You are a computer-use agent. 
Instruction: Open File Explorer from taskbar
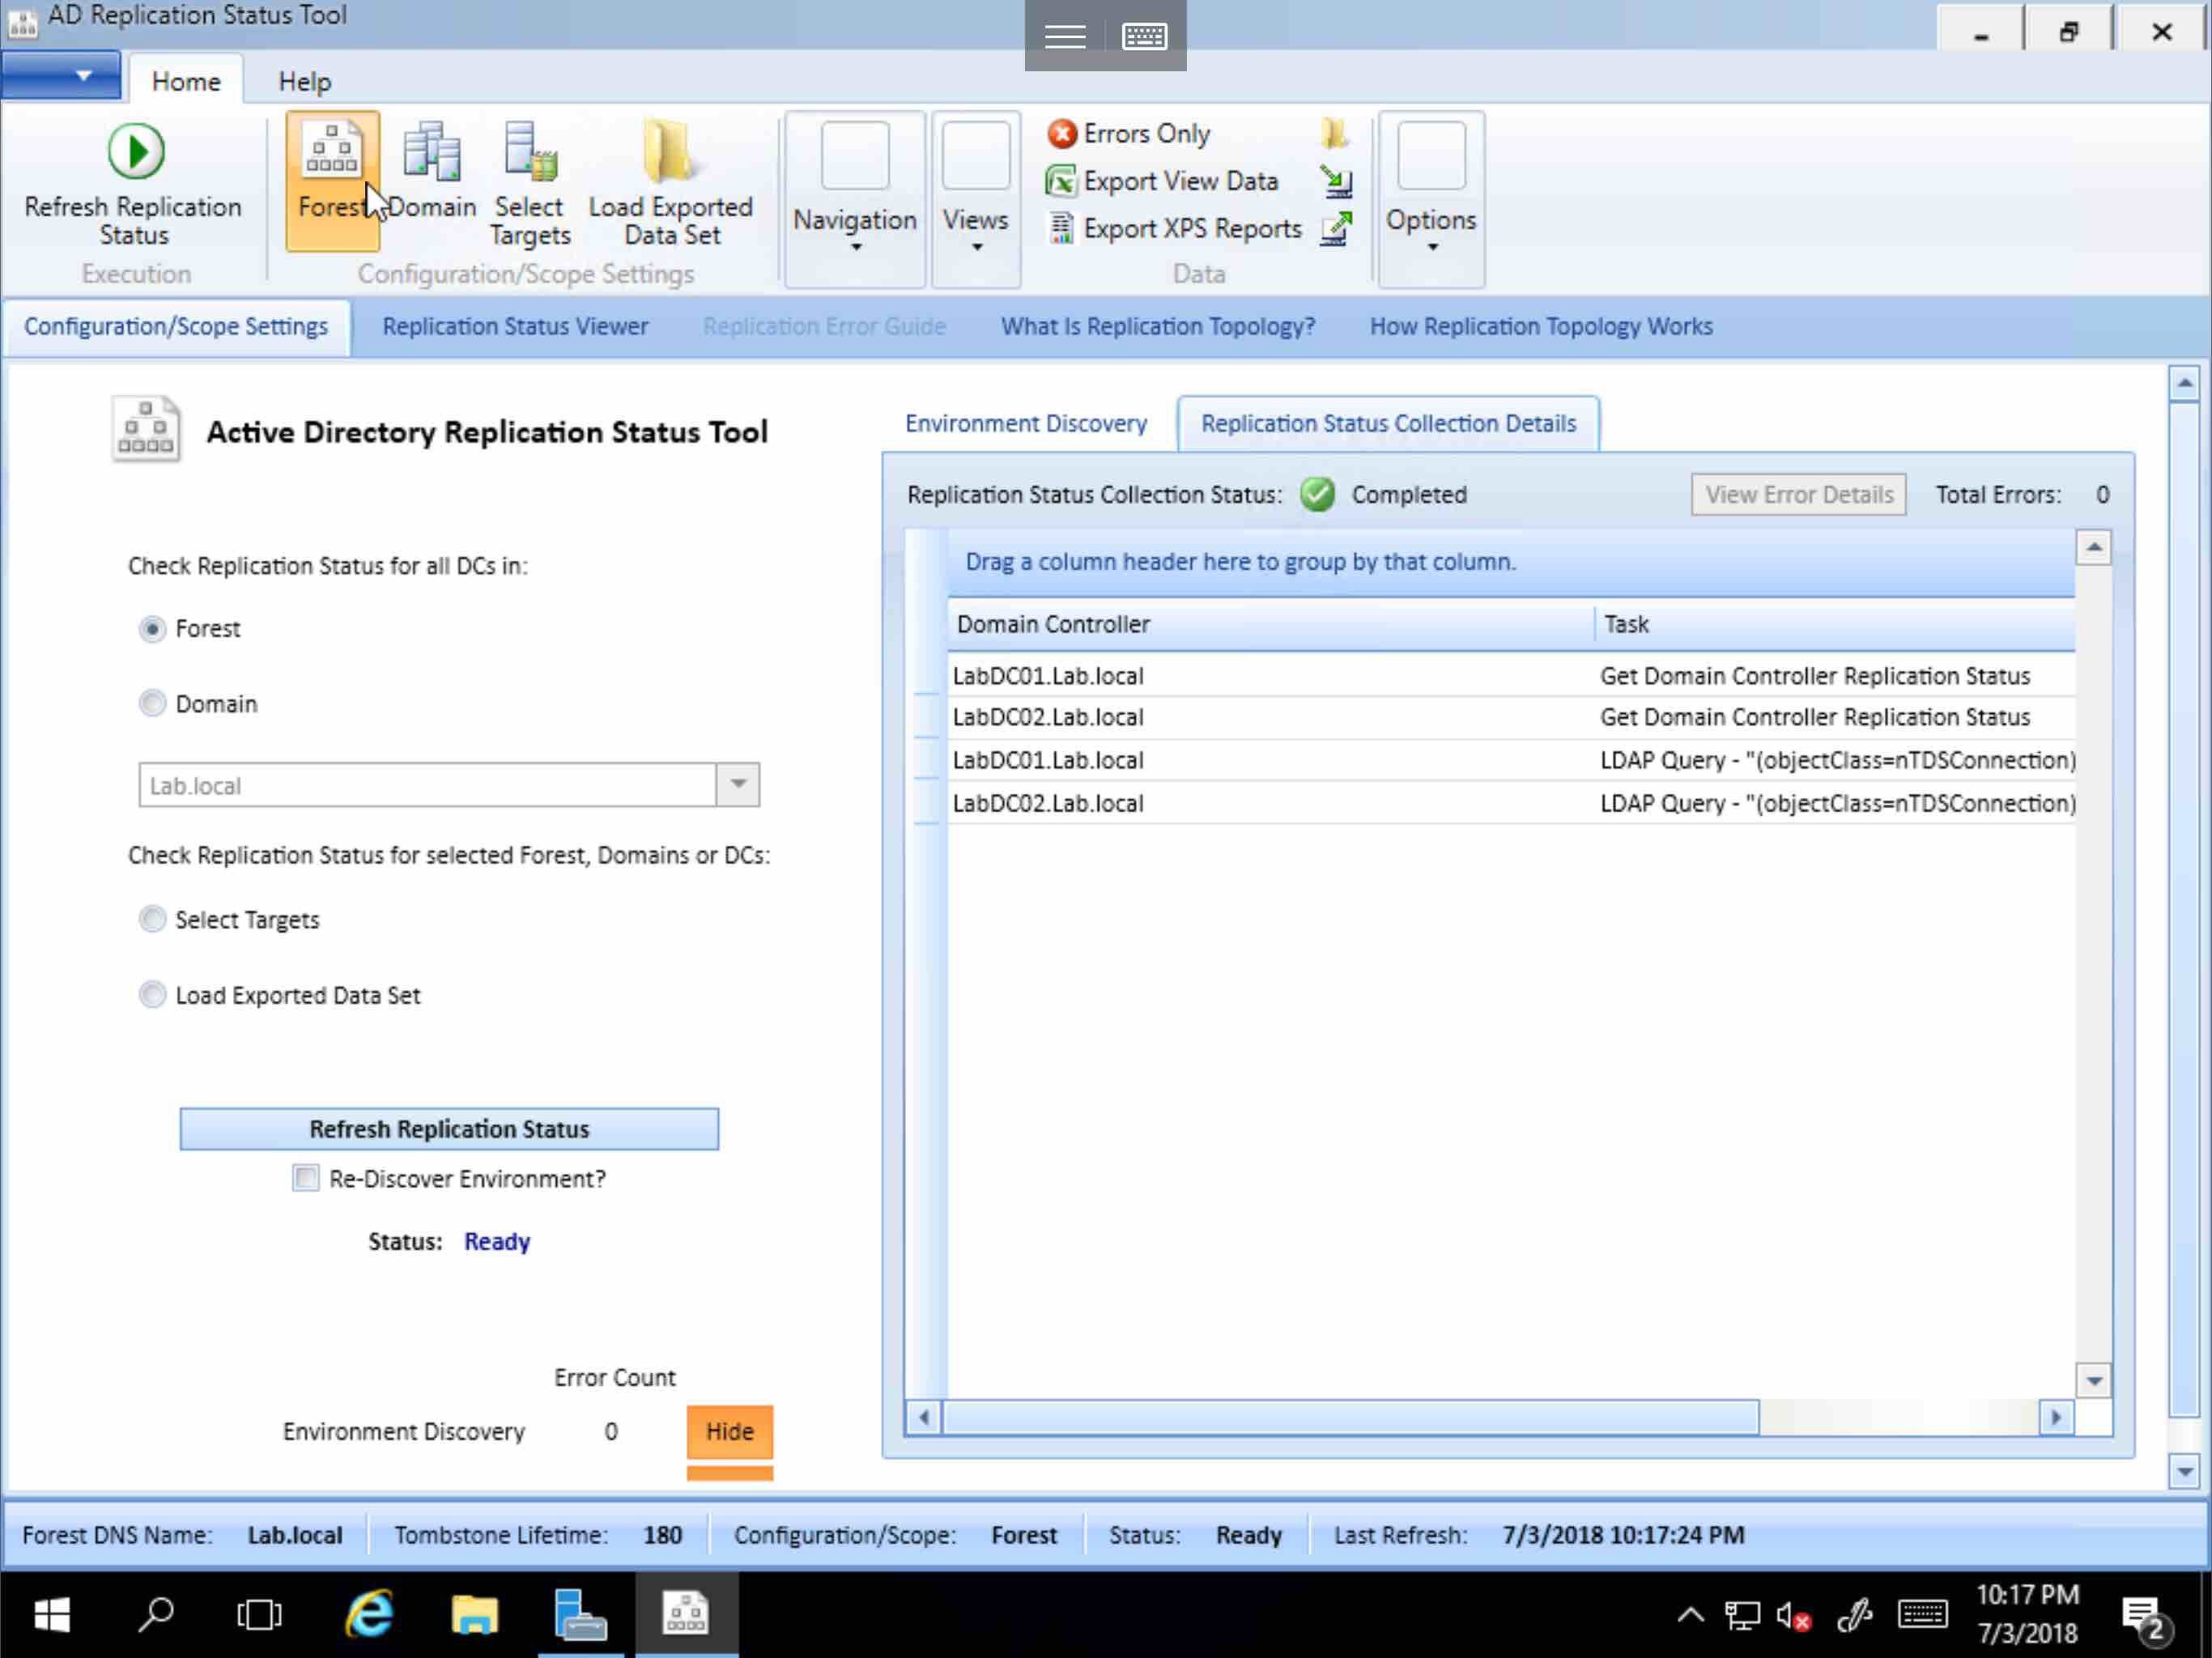pyautogui.click(x=474, y=1614)
